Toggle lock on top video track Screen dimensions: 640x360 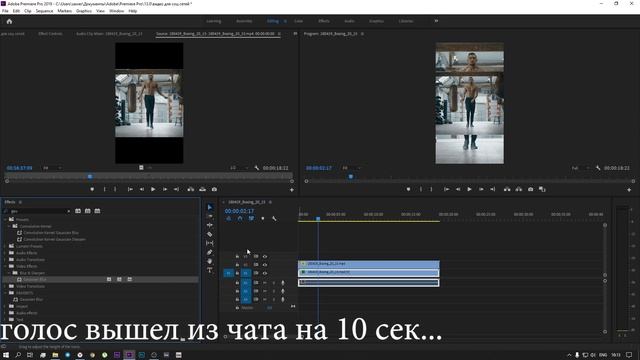pos(237,256)
